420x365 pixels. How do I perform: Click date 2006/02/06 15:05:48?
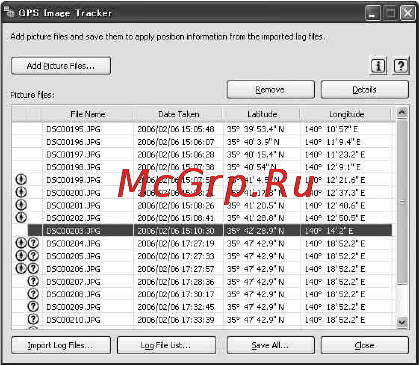(x=176, y=129)
